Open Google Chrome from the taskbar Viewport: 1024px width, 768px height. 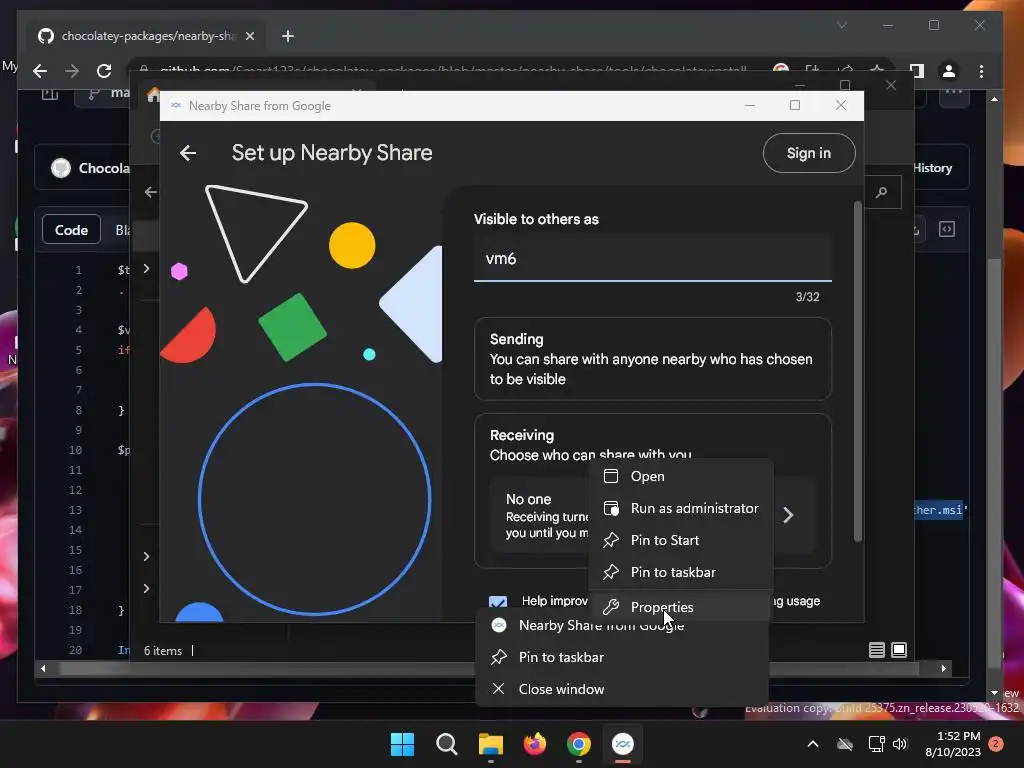tap(579, 744)
